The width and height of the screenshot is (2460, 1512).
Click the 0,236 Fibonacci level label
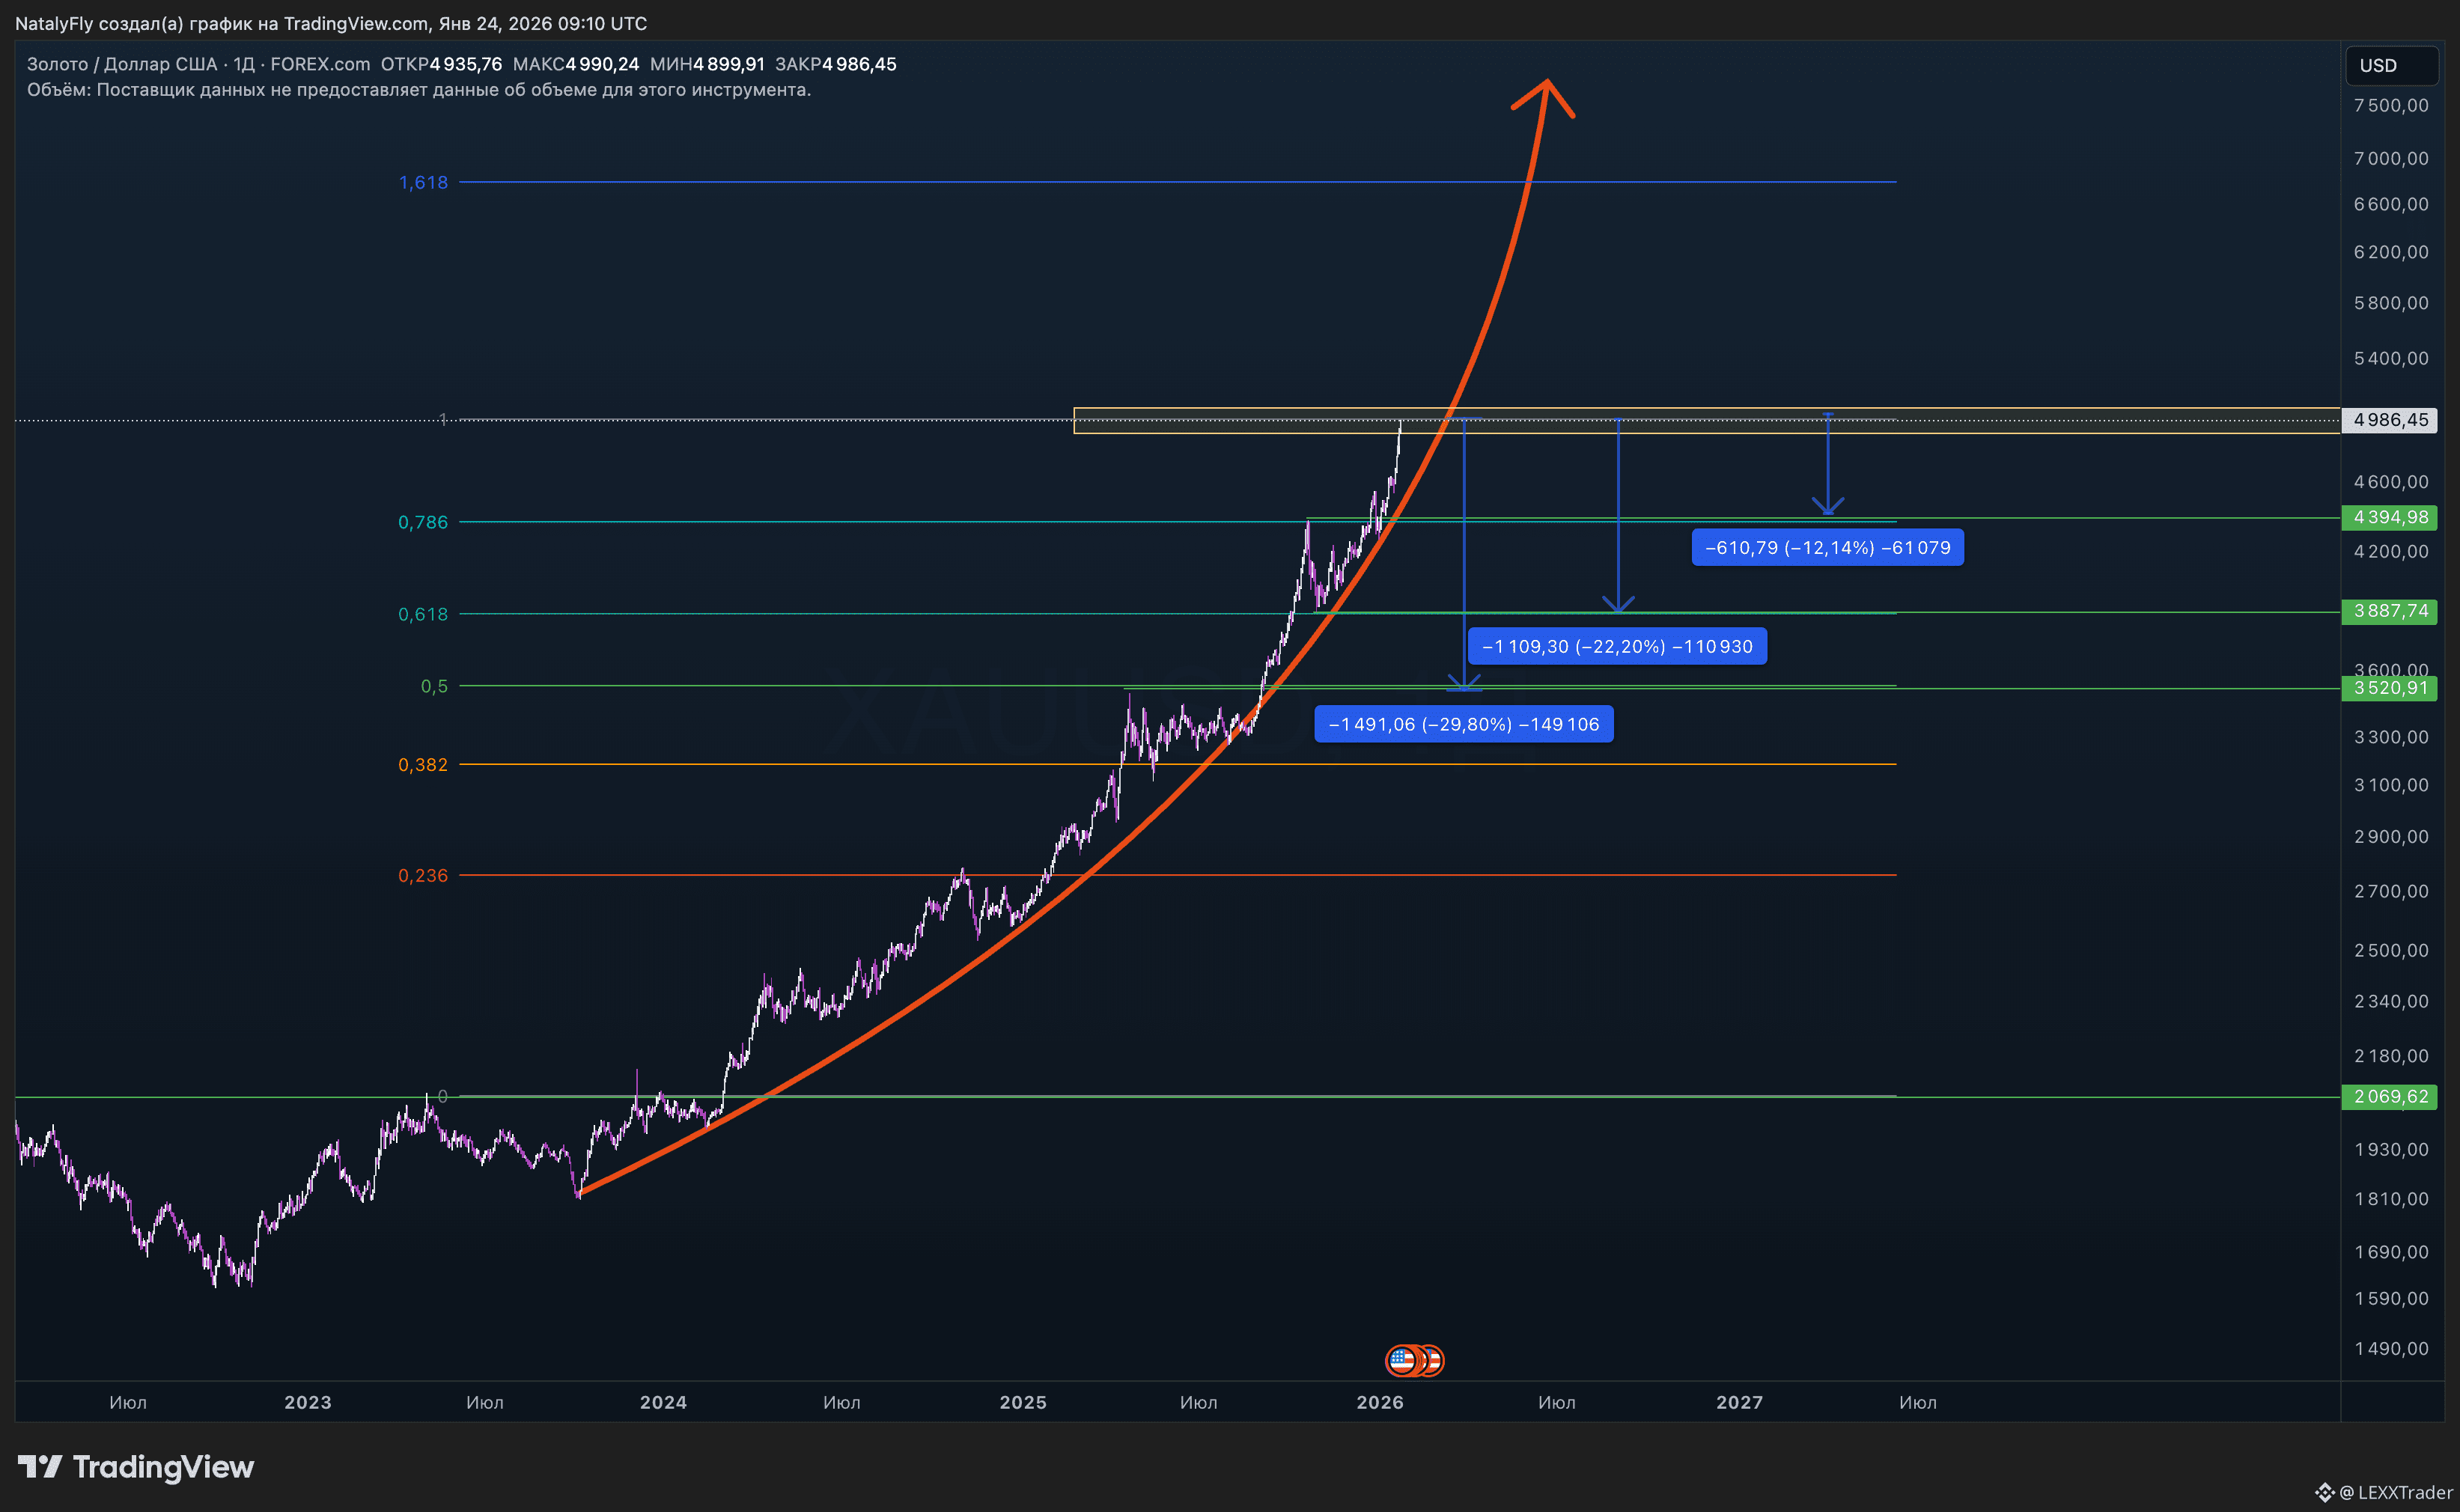tap(423, 875)
